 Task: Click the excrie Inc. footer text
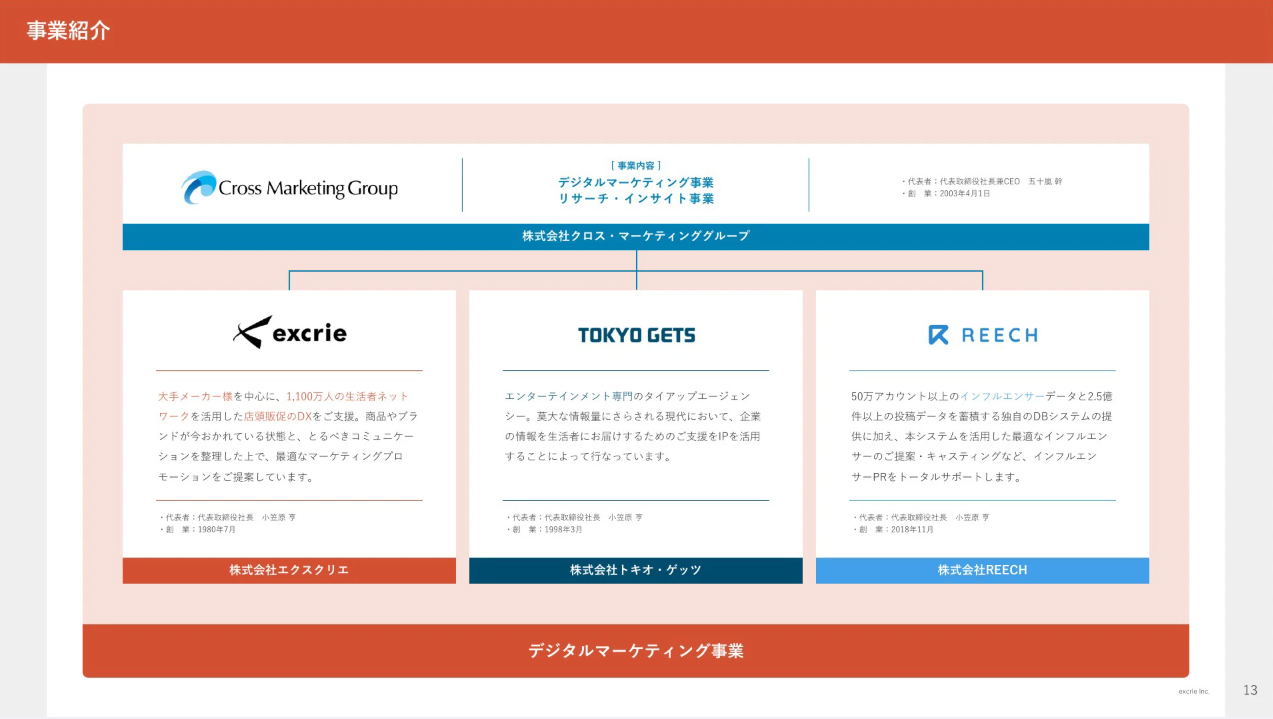click(1193, 691)
